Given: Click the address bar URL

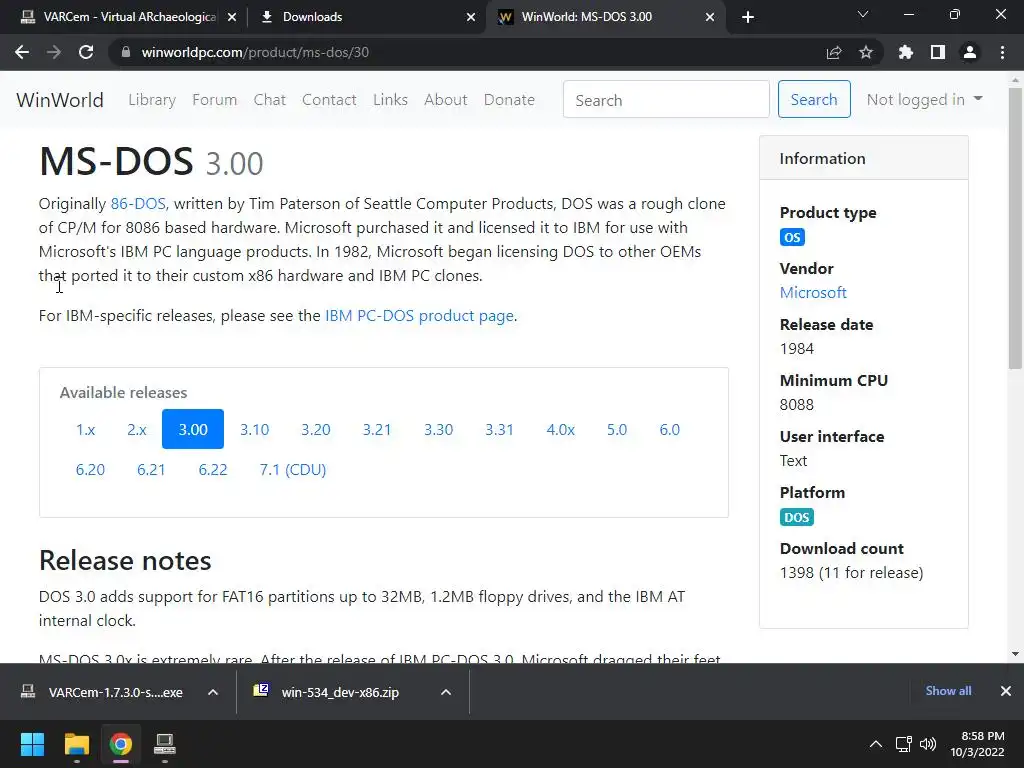Looking at the screenshot, I should point(255,52).
